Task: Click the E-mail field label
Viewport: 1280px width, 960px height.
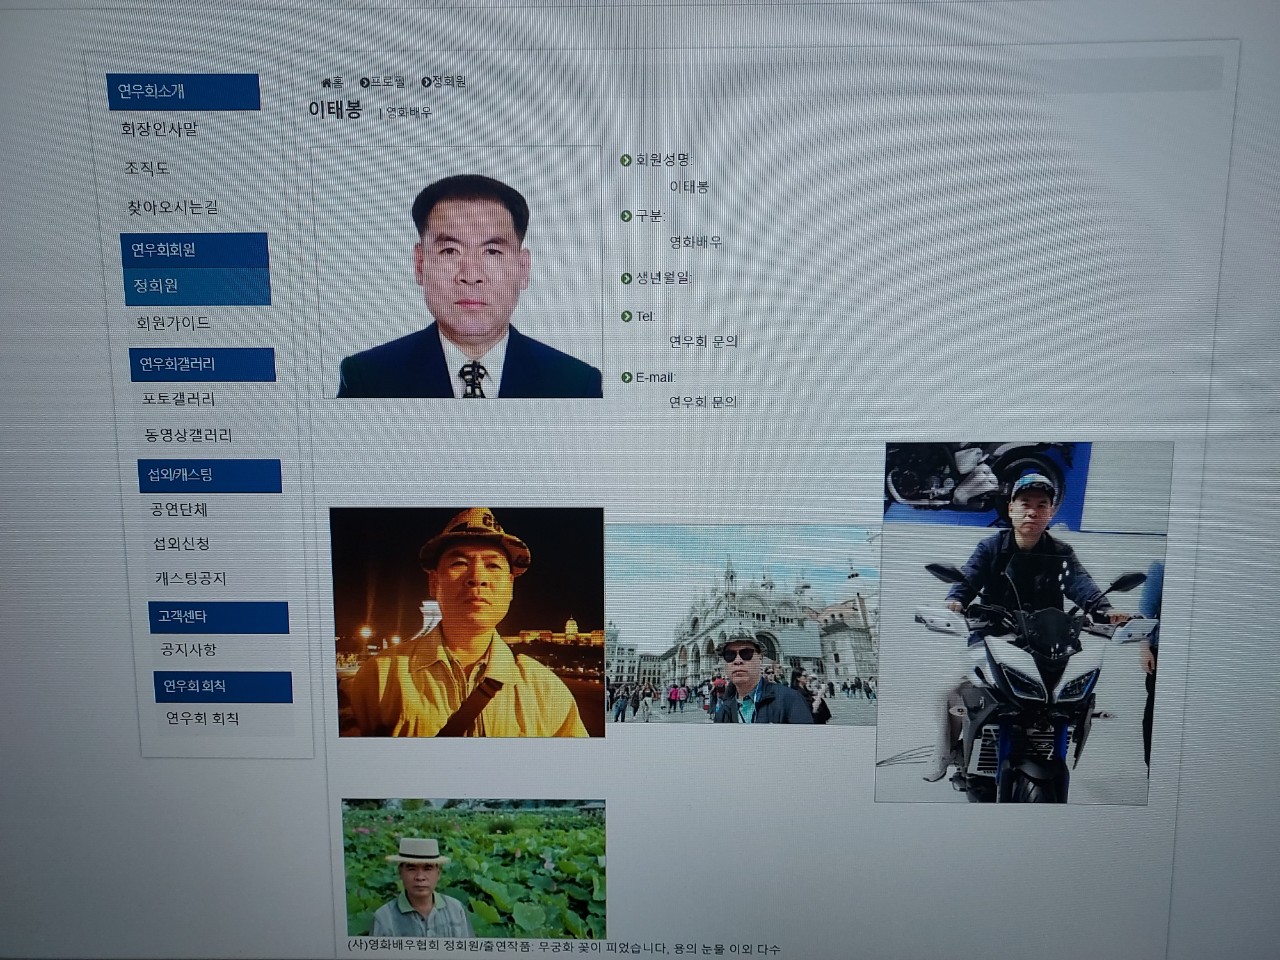Action: [656, 377]
